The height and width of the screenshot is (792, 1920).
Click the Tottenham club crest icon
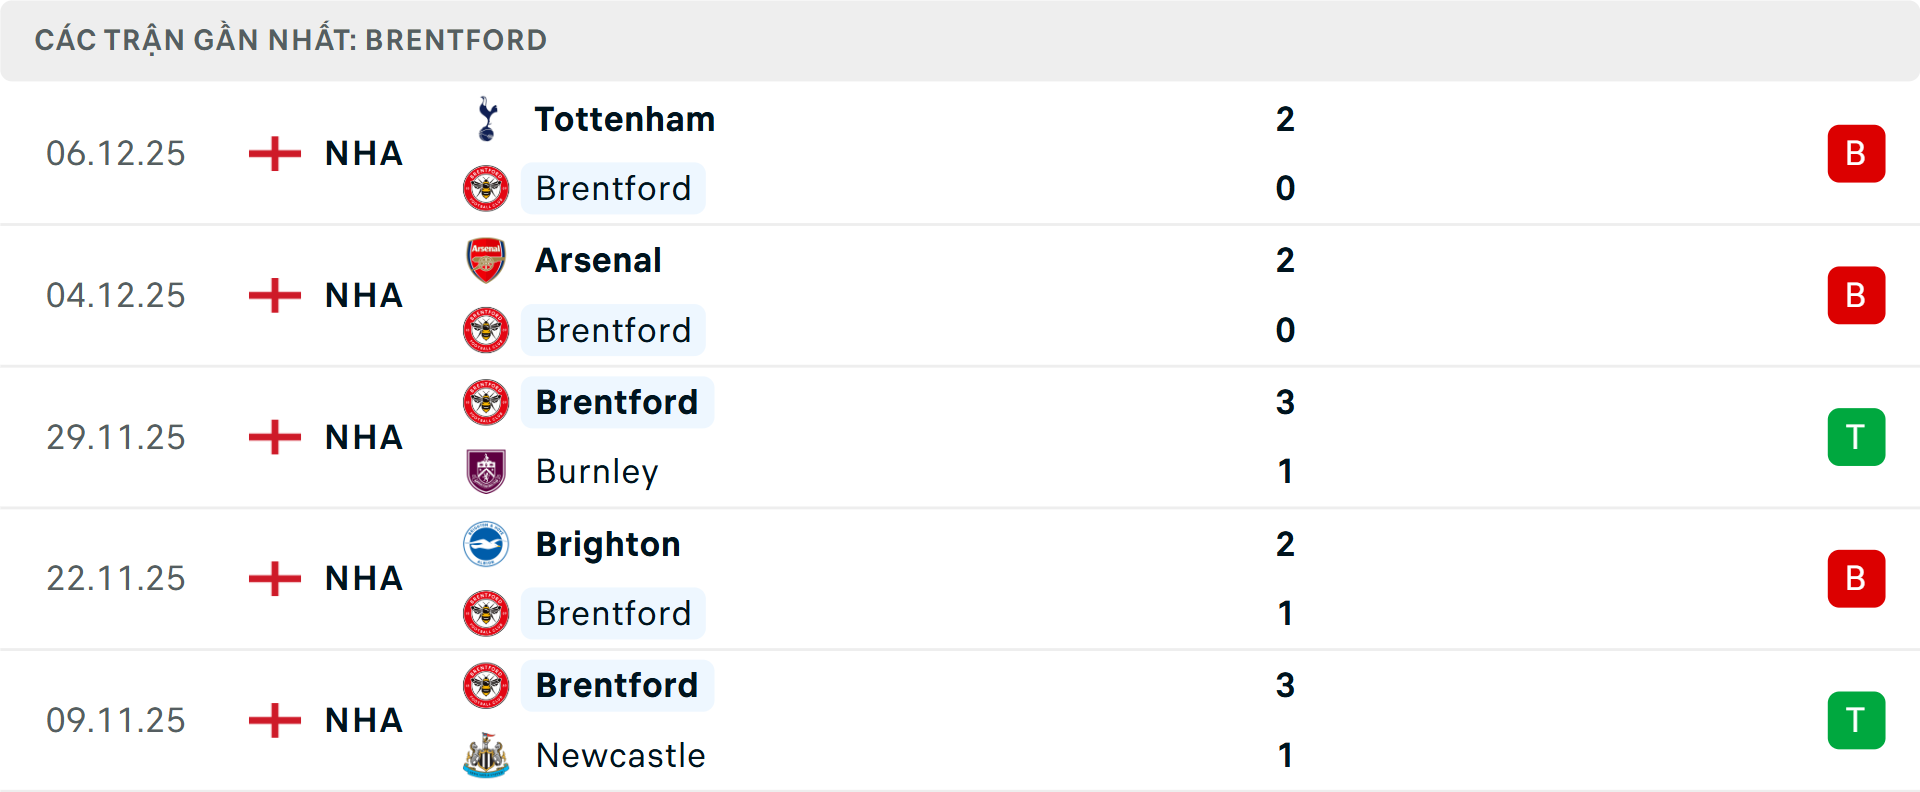click(x=487, y=119)
